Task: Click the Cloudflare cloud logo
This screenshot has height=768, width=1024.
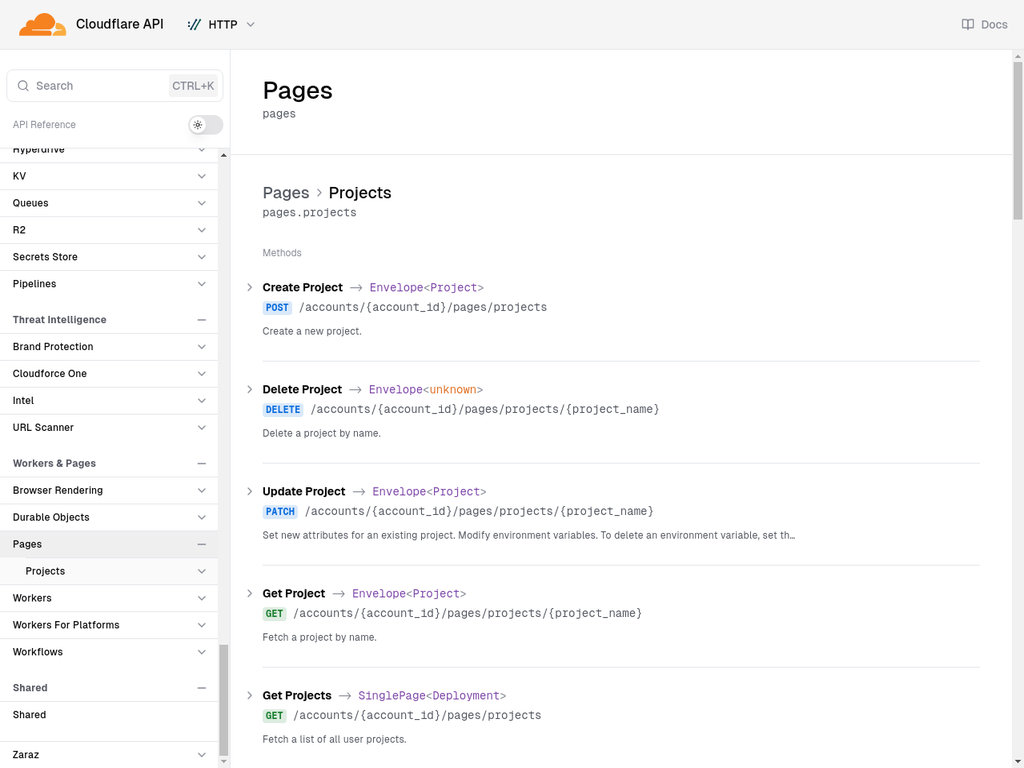Action: point(42,25)
